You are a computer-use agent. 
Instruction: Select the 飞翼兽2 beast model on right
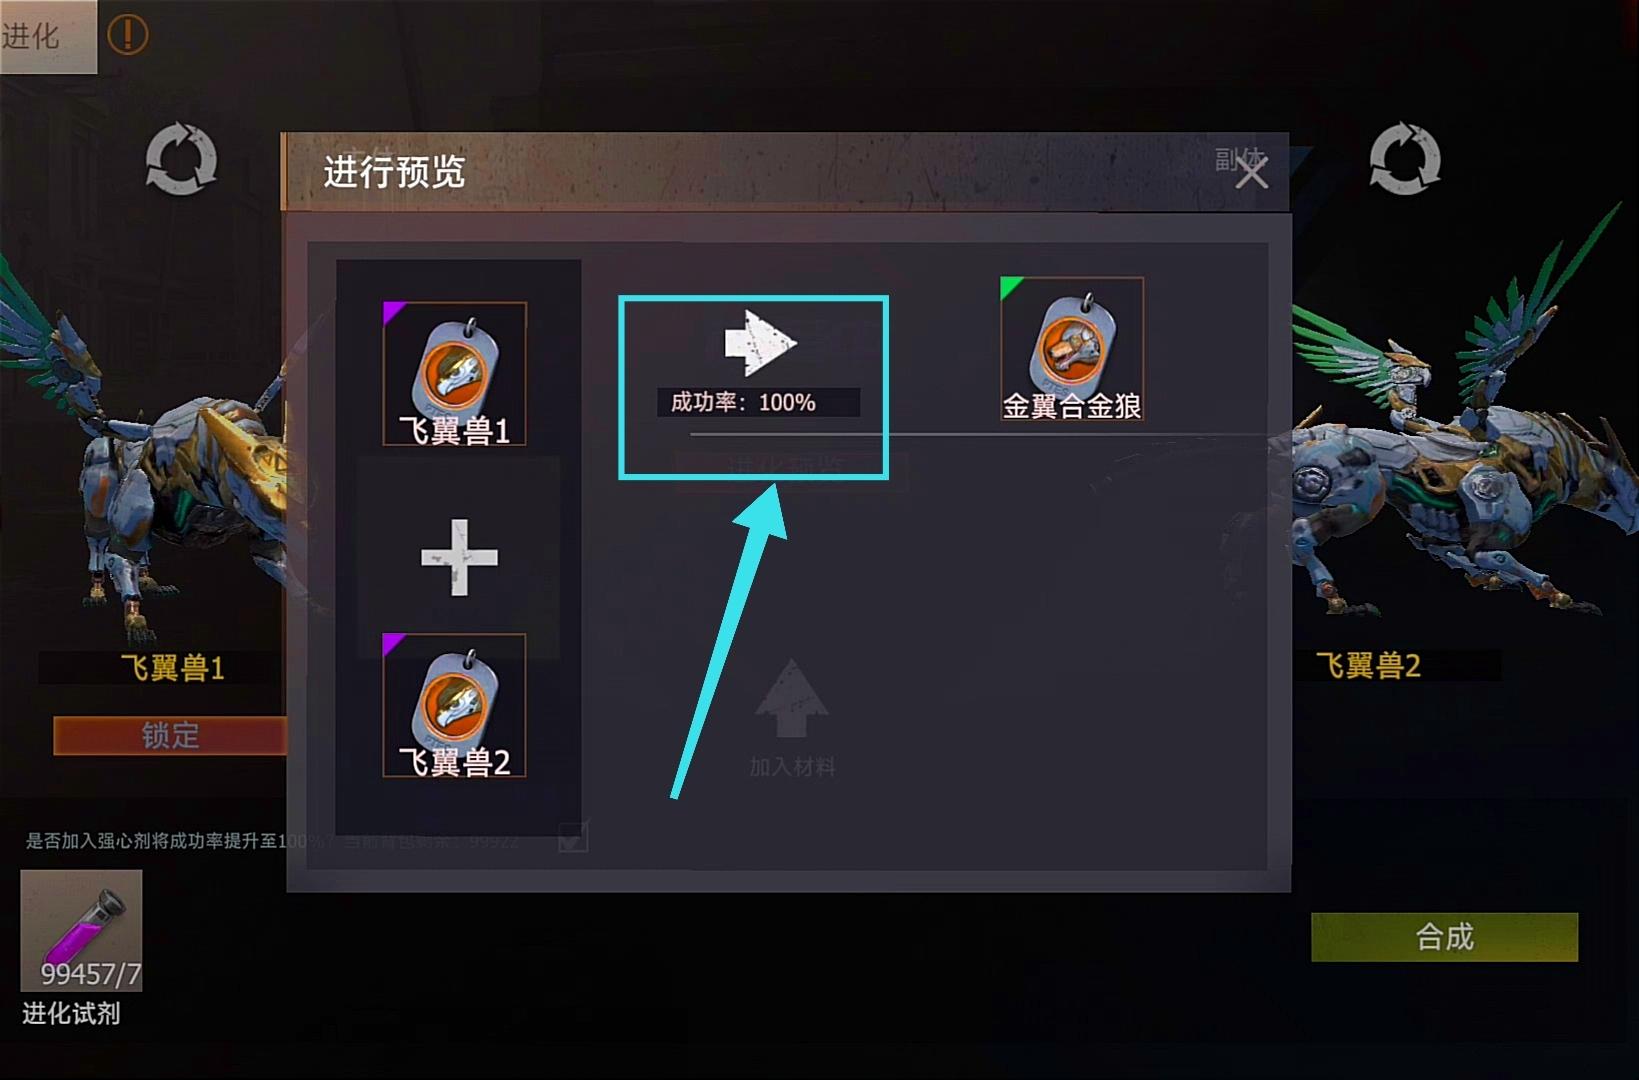[x=1460, y=430]
